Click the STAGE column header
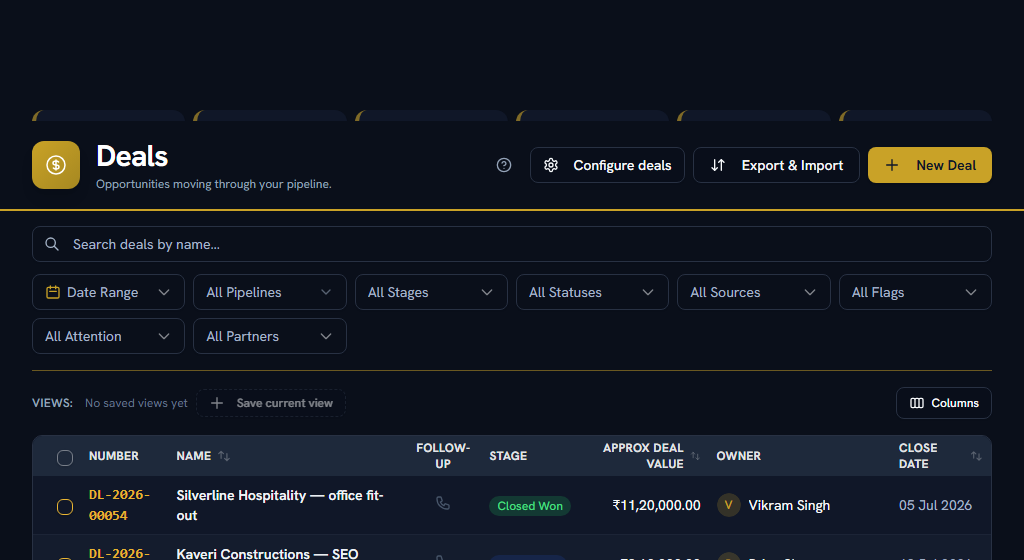 [508, 456]
